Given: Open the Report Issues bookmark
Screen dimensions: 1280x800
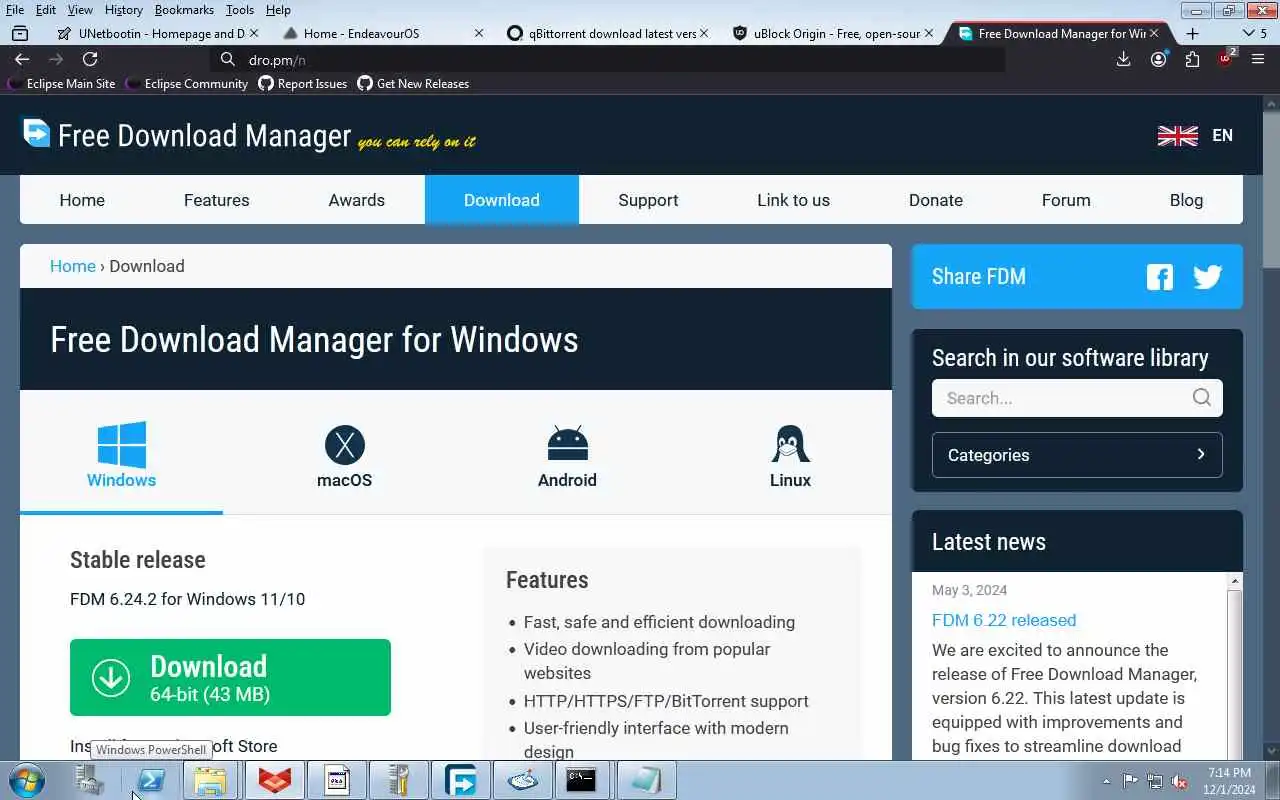Looking at the screenshot, I should [303, 84].
